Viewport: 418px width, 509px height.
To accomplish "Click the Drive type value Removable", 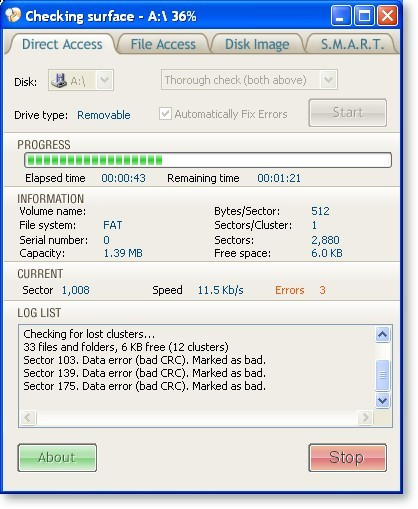I will (104, 115).
